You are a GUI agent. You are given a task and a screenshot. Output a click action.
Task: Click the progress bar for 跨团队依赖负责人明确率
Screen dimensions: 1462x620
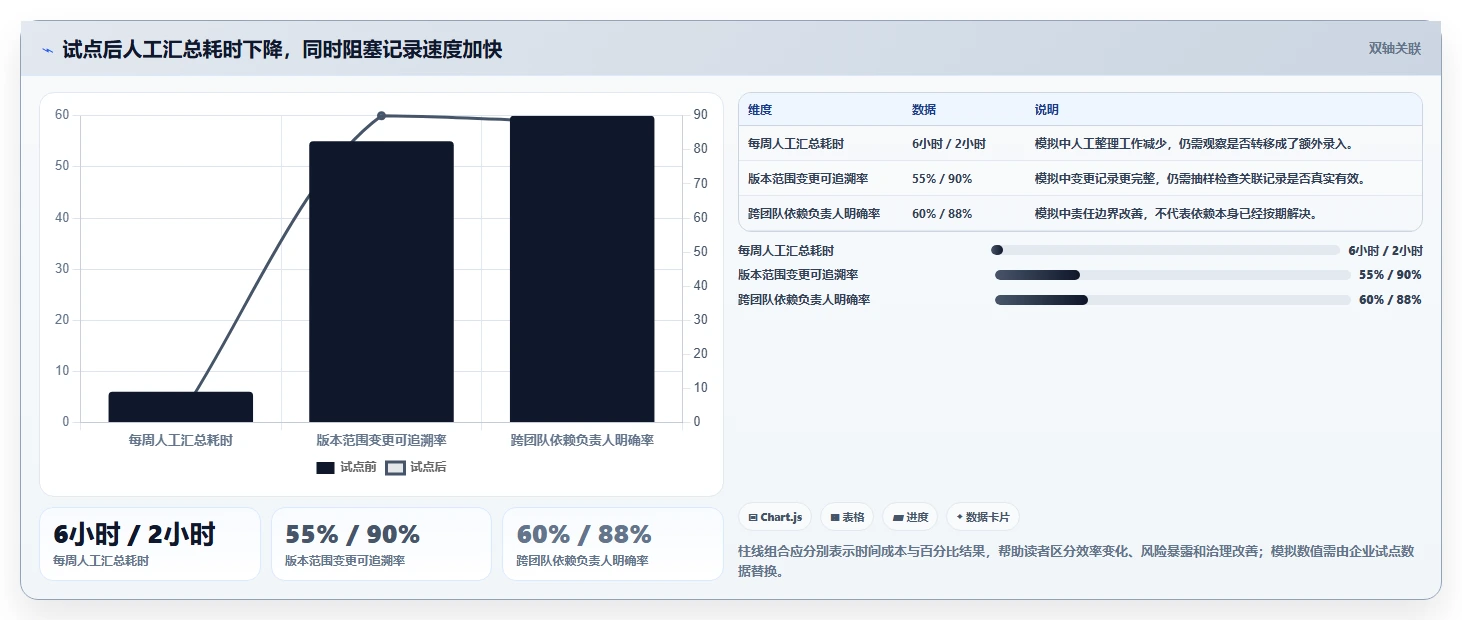click(x=1173, y=300)
